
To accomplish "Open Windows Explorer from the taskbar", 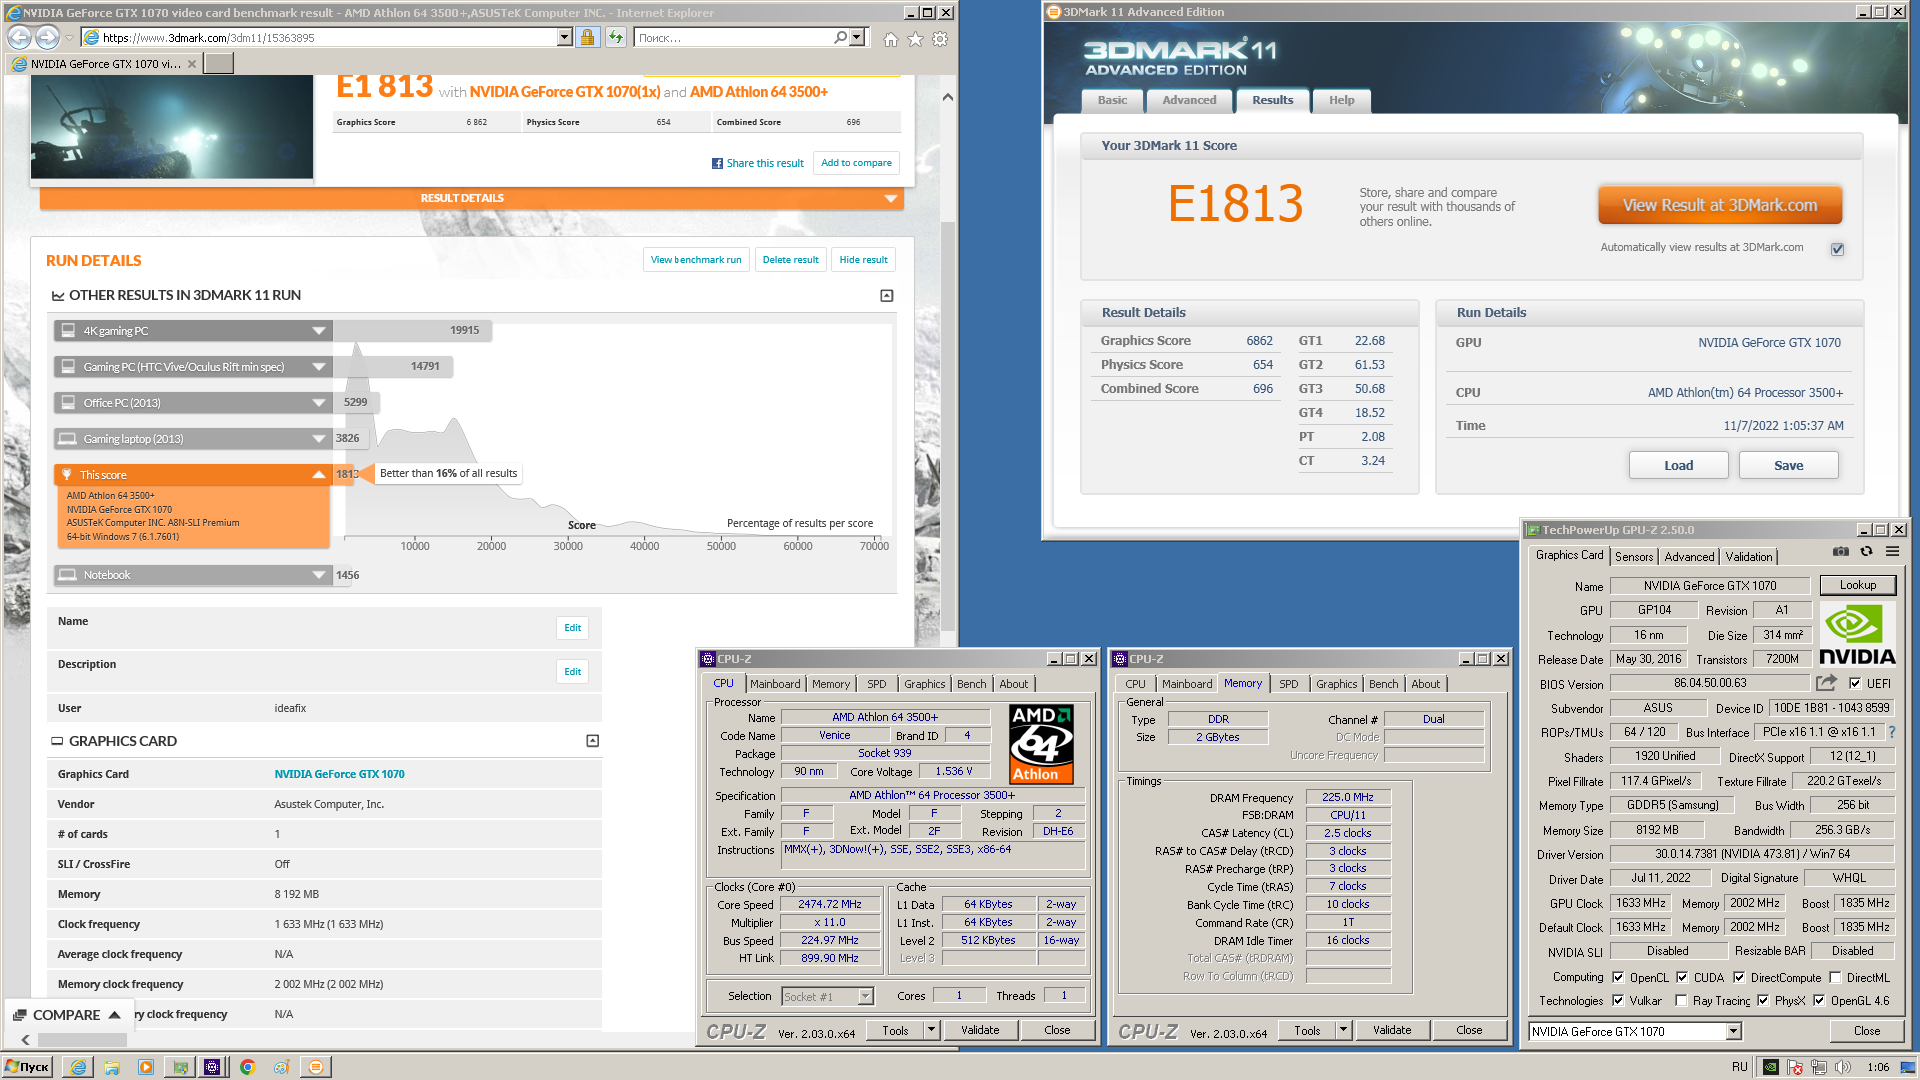I will [x=112, y=1067].
